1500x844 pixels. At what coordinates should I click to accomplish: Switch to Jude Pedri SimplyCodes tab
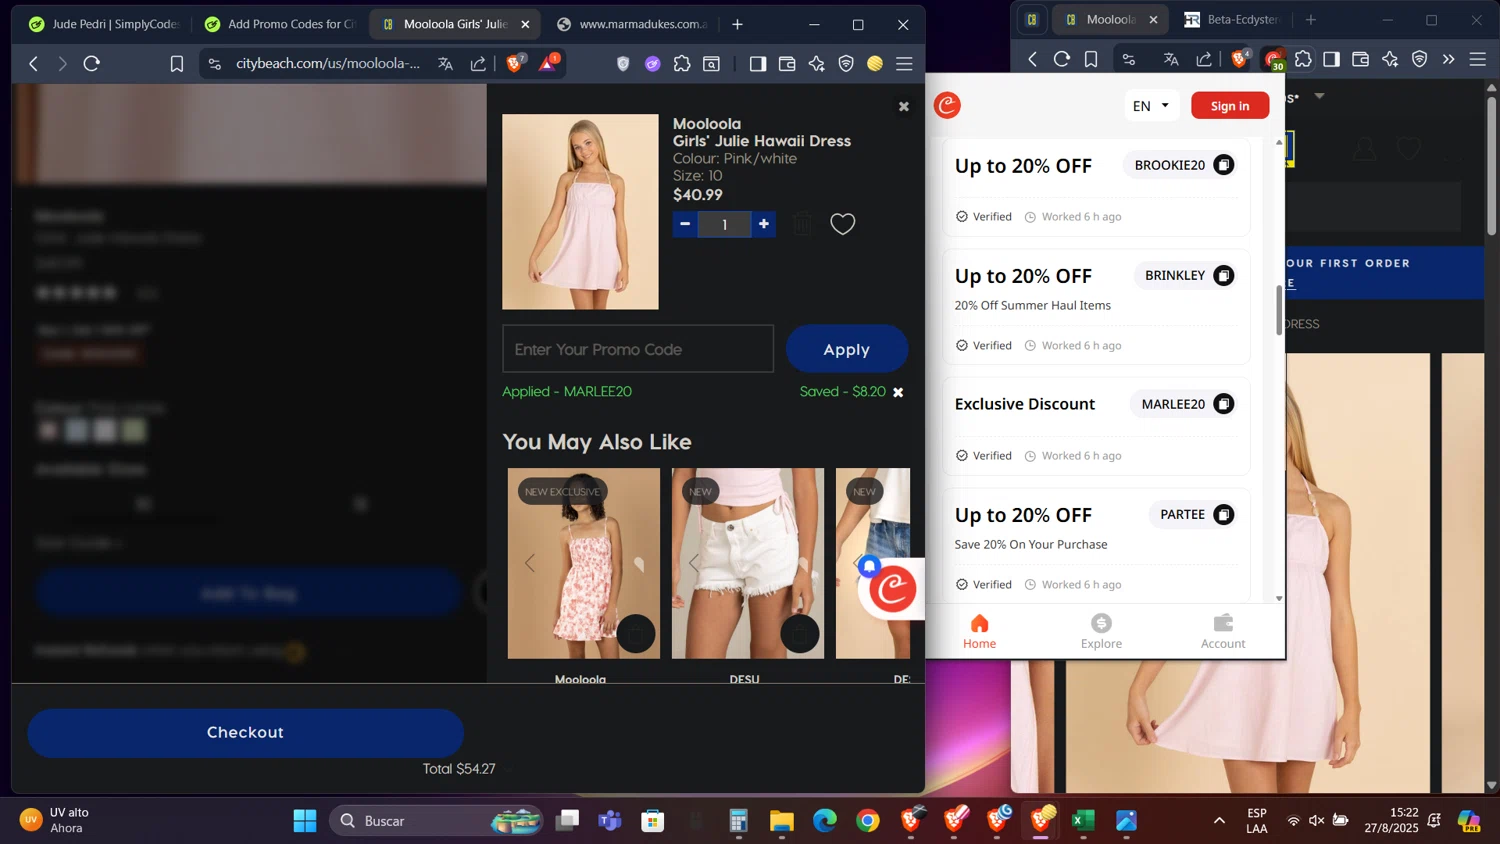coord(103,24)
